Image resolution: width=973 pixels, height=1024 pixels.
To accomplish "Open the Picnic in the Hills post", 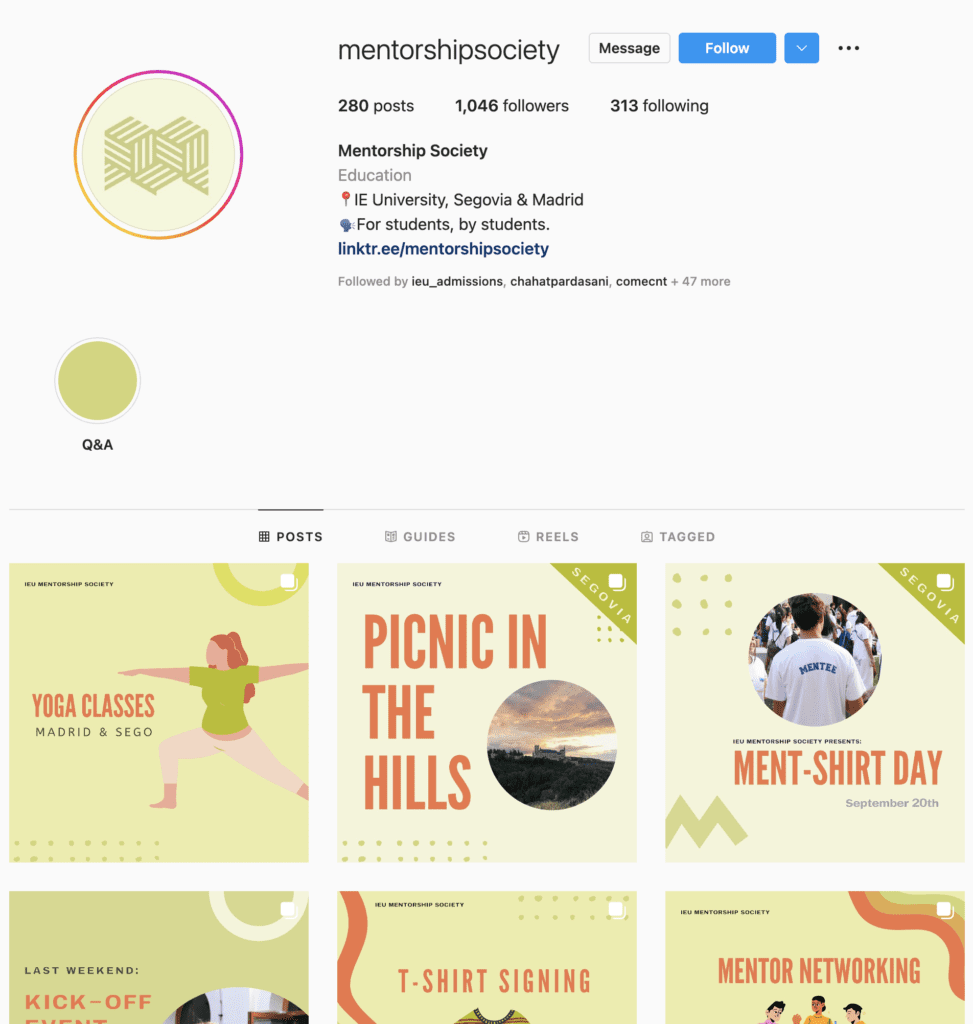I will pyautogui.click(x=486, y=712).
